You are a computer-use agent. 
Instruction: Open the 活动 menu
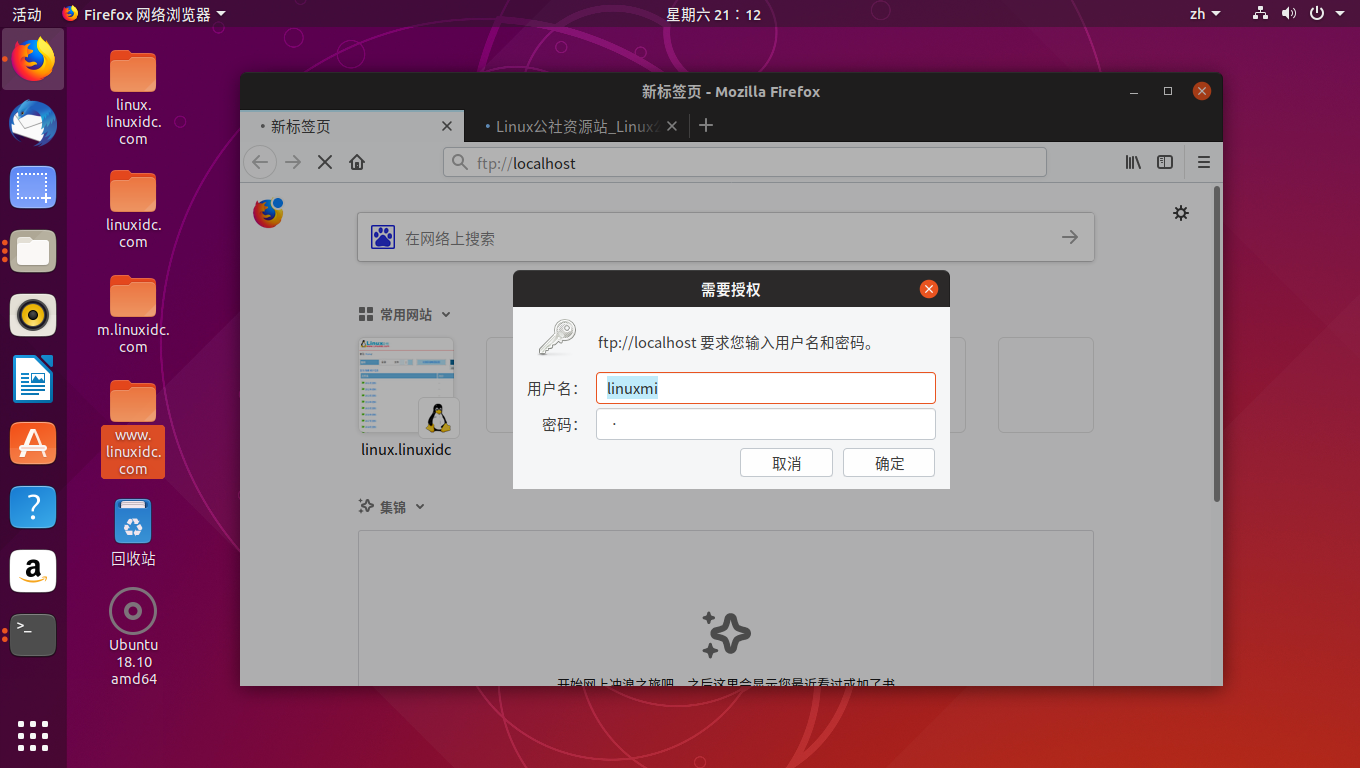(26, 13)
